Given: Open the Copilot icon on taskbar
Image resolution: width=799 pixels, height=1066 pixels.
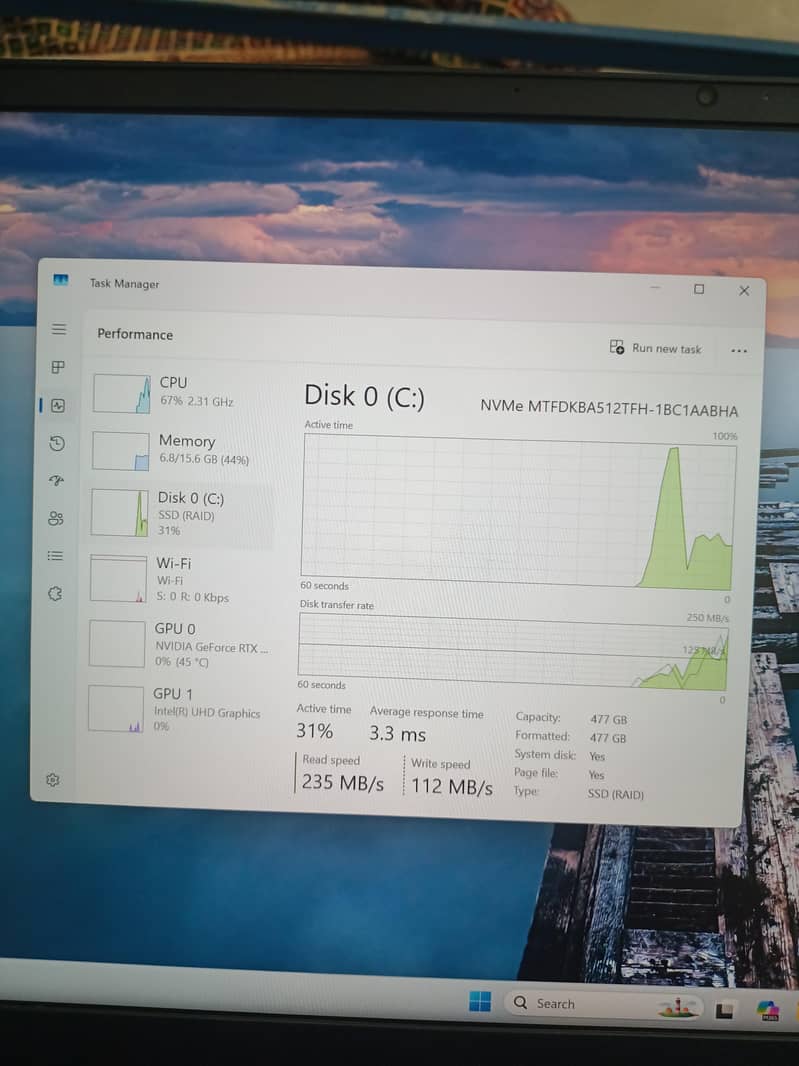Looking at the screenshot, I should pyautogui.click(x=768, y=1011).
